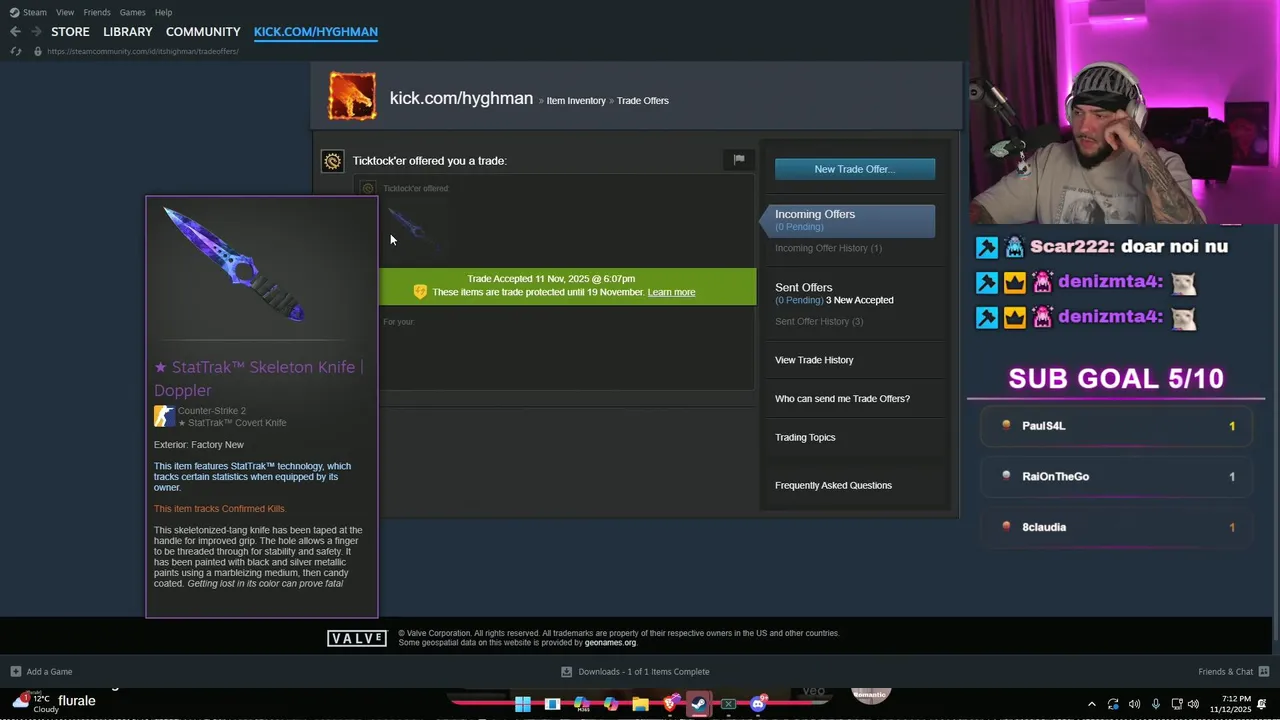Switch to the COMMUNITY tab
This screenshot has height=720, width=1280.
click(203, 32)
